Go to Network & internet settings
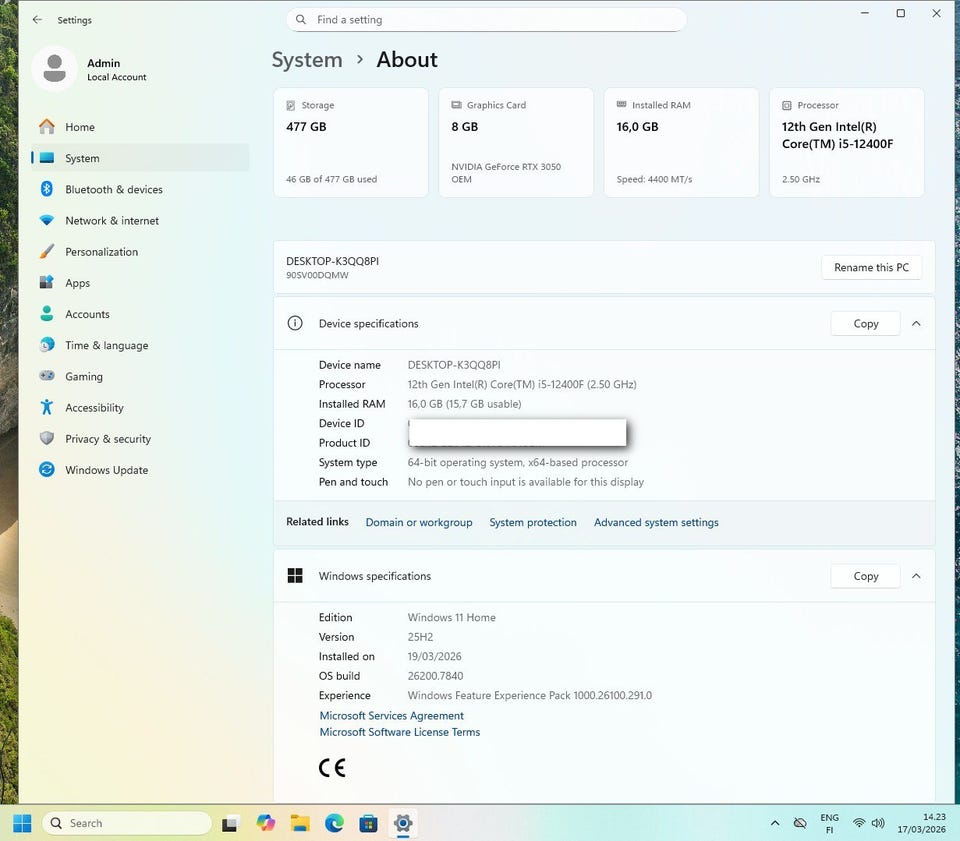960x841 pixels. pyautogui.click(x=140, y=220)
